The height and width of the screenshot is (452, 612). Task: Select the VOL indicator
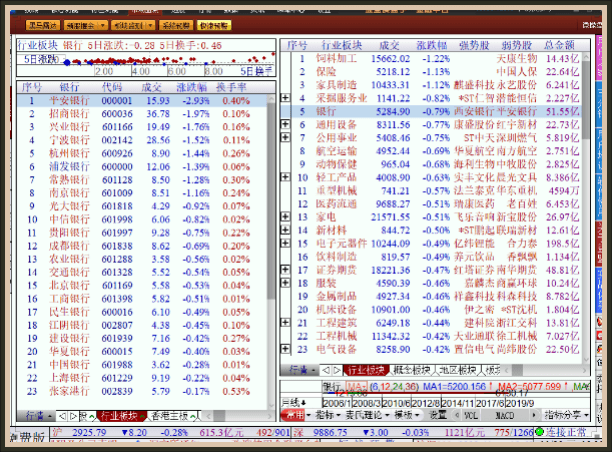click(471, 415)
